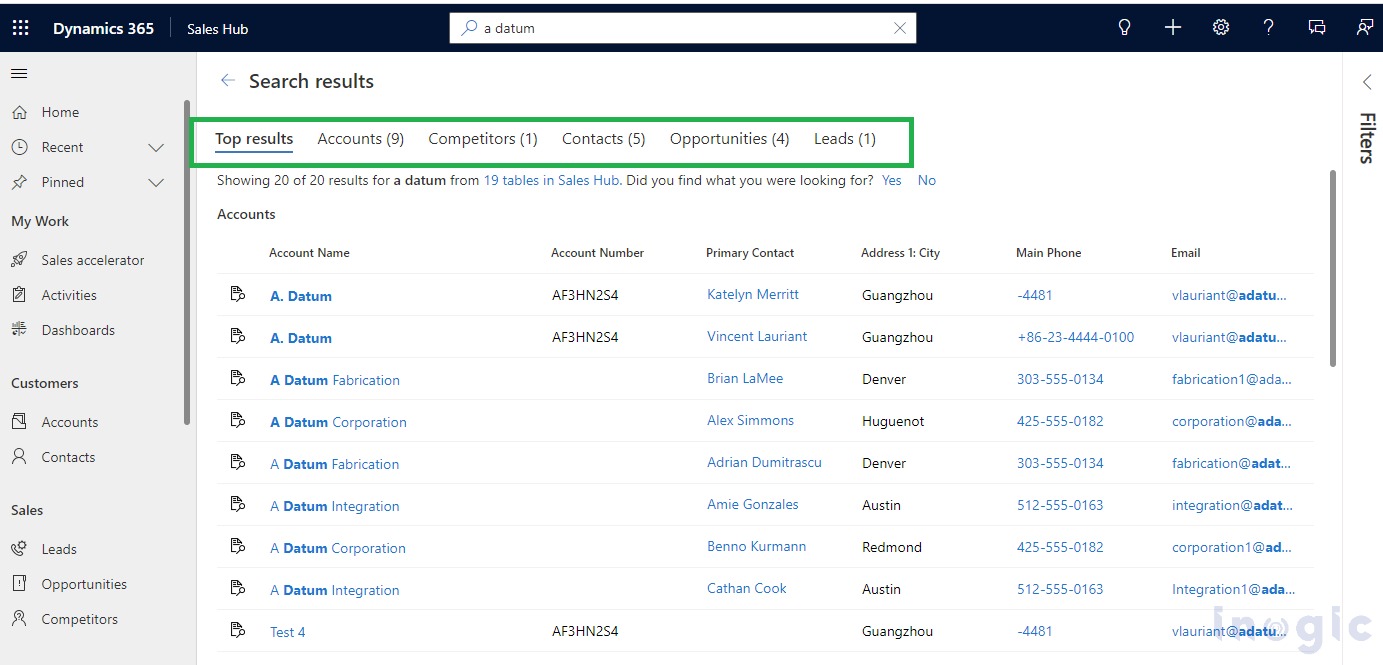Open the Cathan Cook contact link
Image resolution: width=1383 pixels, height=665 pixels.
coord(747,589)
